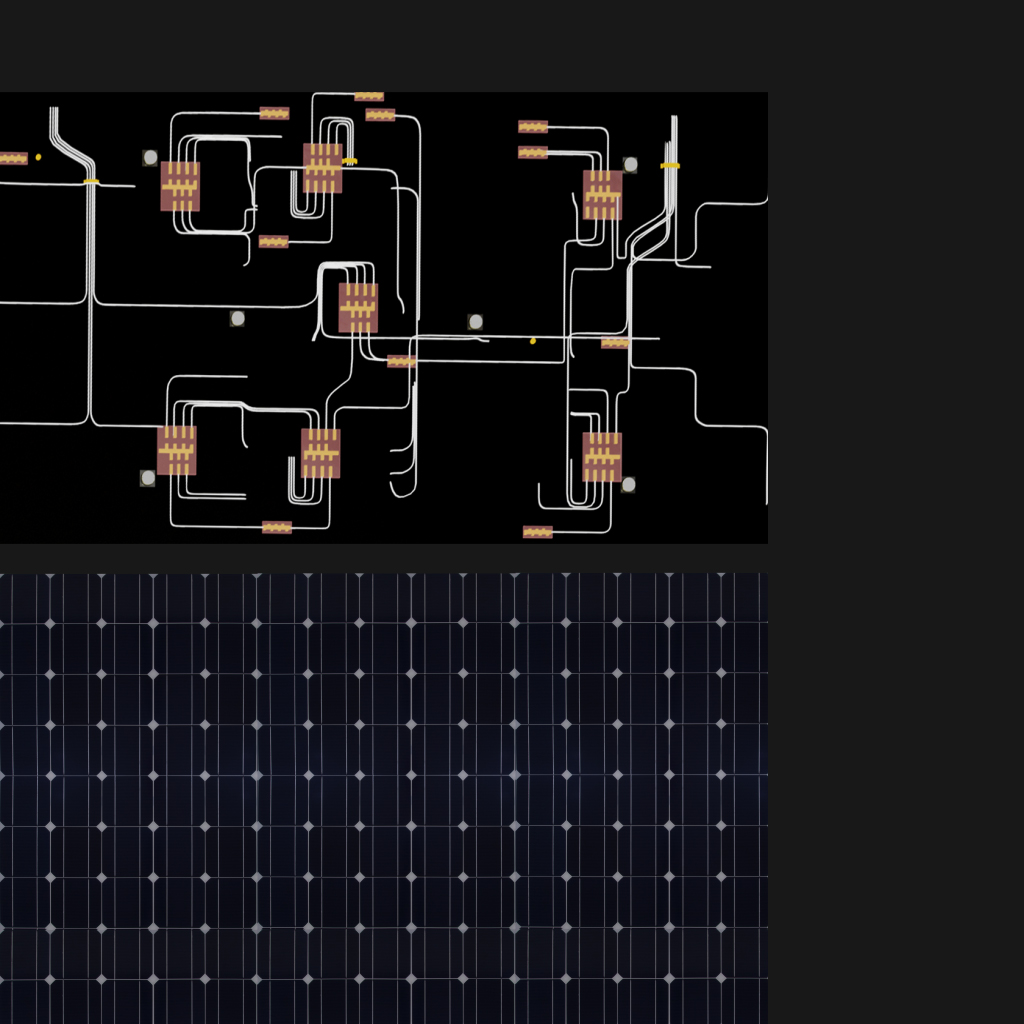Click the gray round node beside top-left chip
1024x1024 pixels.
(150, 158)
